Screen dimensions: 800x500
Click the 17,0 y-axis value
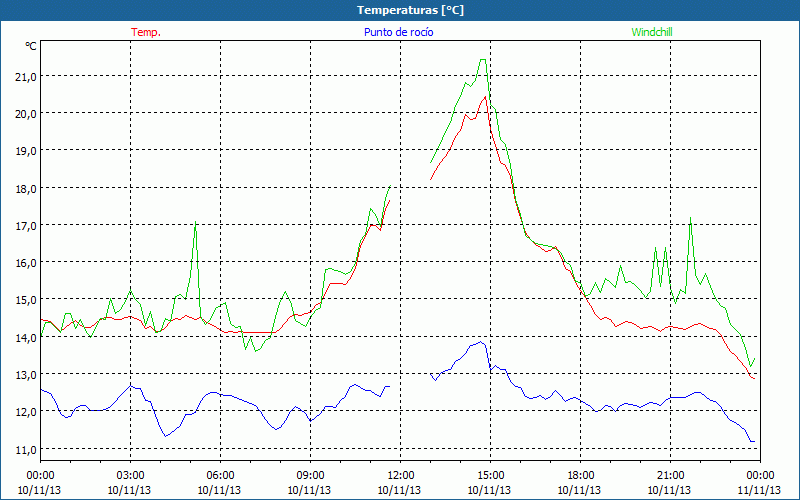pyautogui.click(x=25, y=225)
